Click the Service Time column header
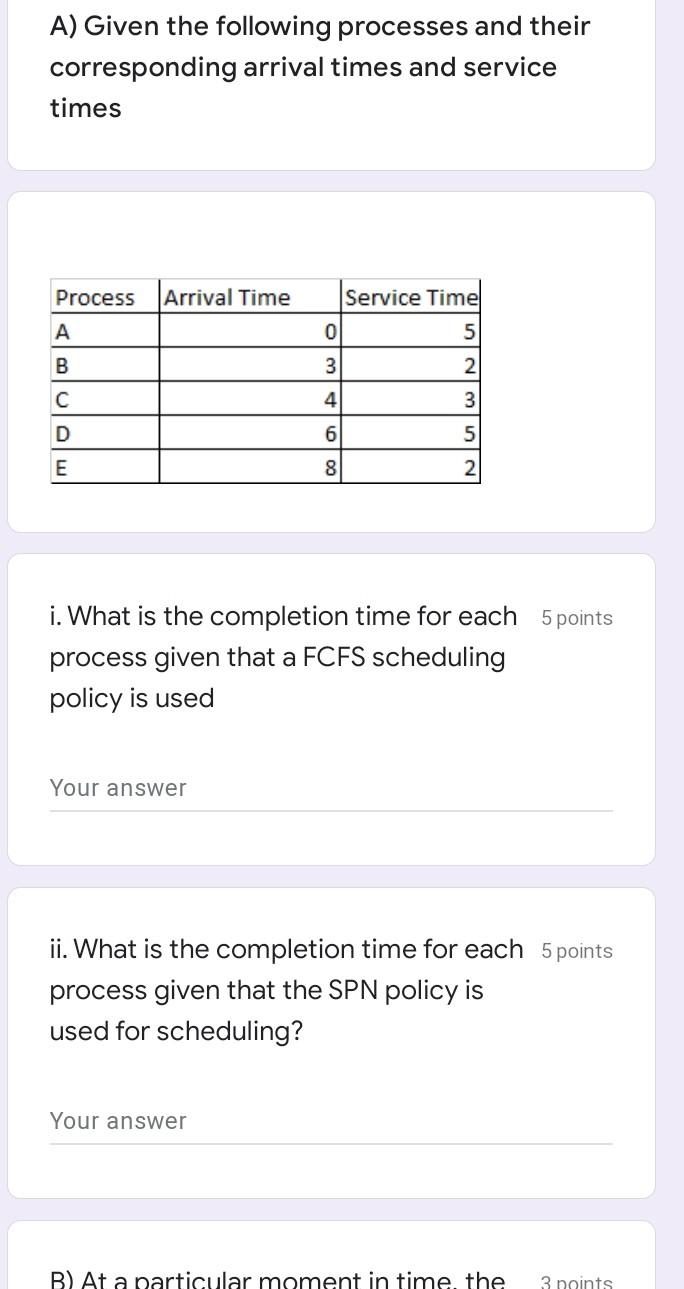684x1289 pixels. (410, 297)
